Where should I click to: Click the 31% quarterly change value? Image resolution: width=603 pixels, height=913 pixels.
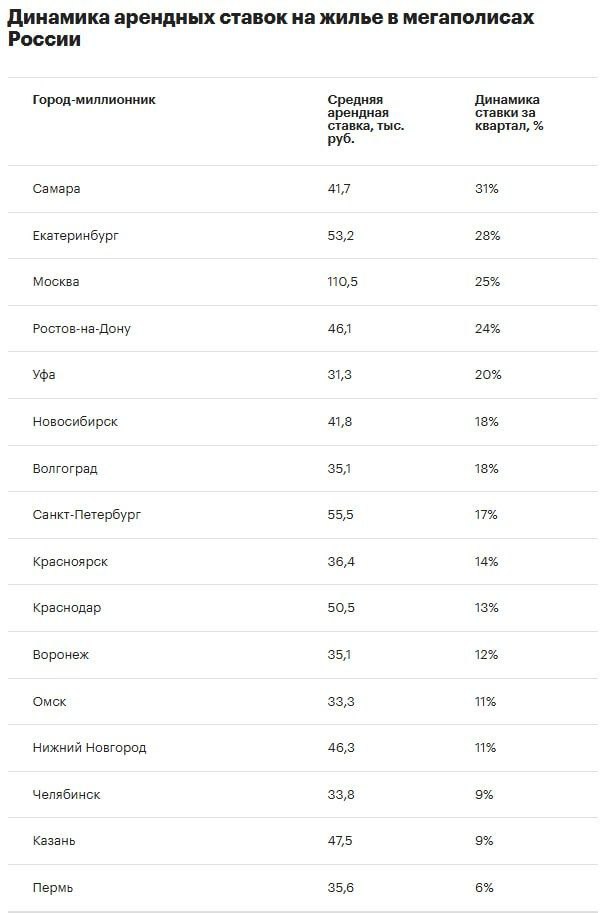tap(487, 189)
